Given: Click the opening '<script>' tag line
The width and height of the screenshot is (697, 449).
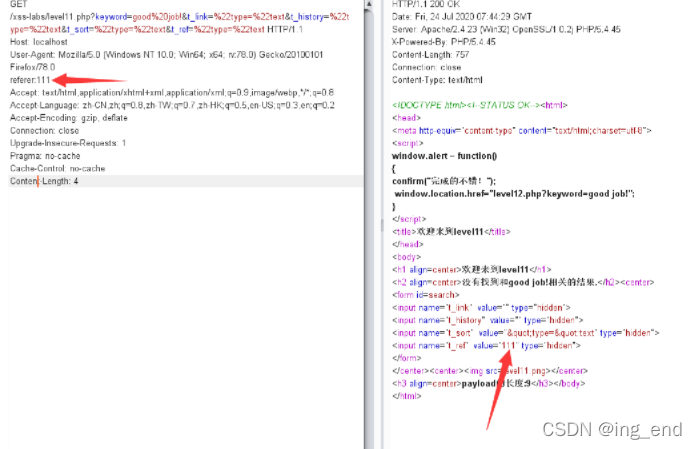Looking at the screenshot, I should pos(408,143).
